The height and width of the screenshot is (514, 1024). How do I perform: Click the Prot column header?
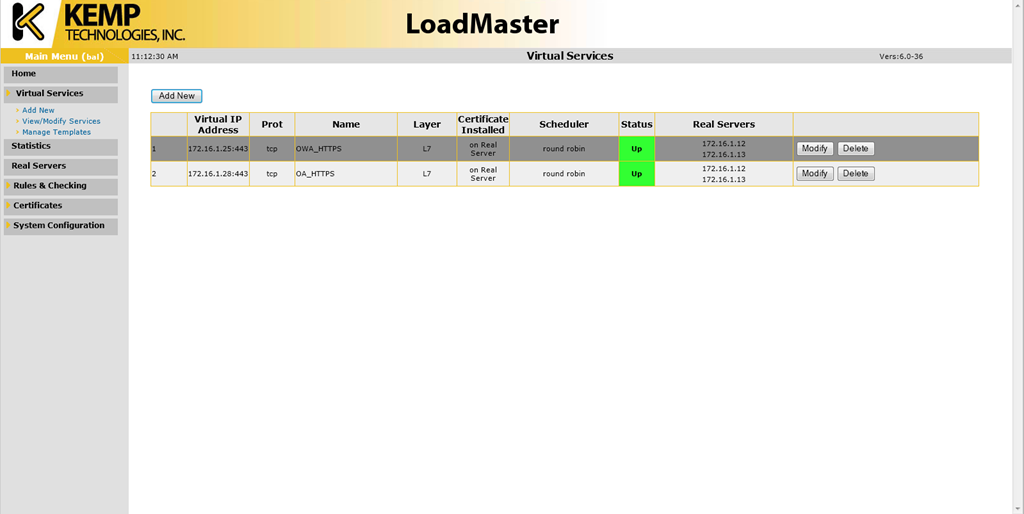pos(272,124)
